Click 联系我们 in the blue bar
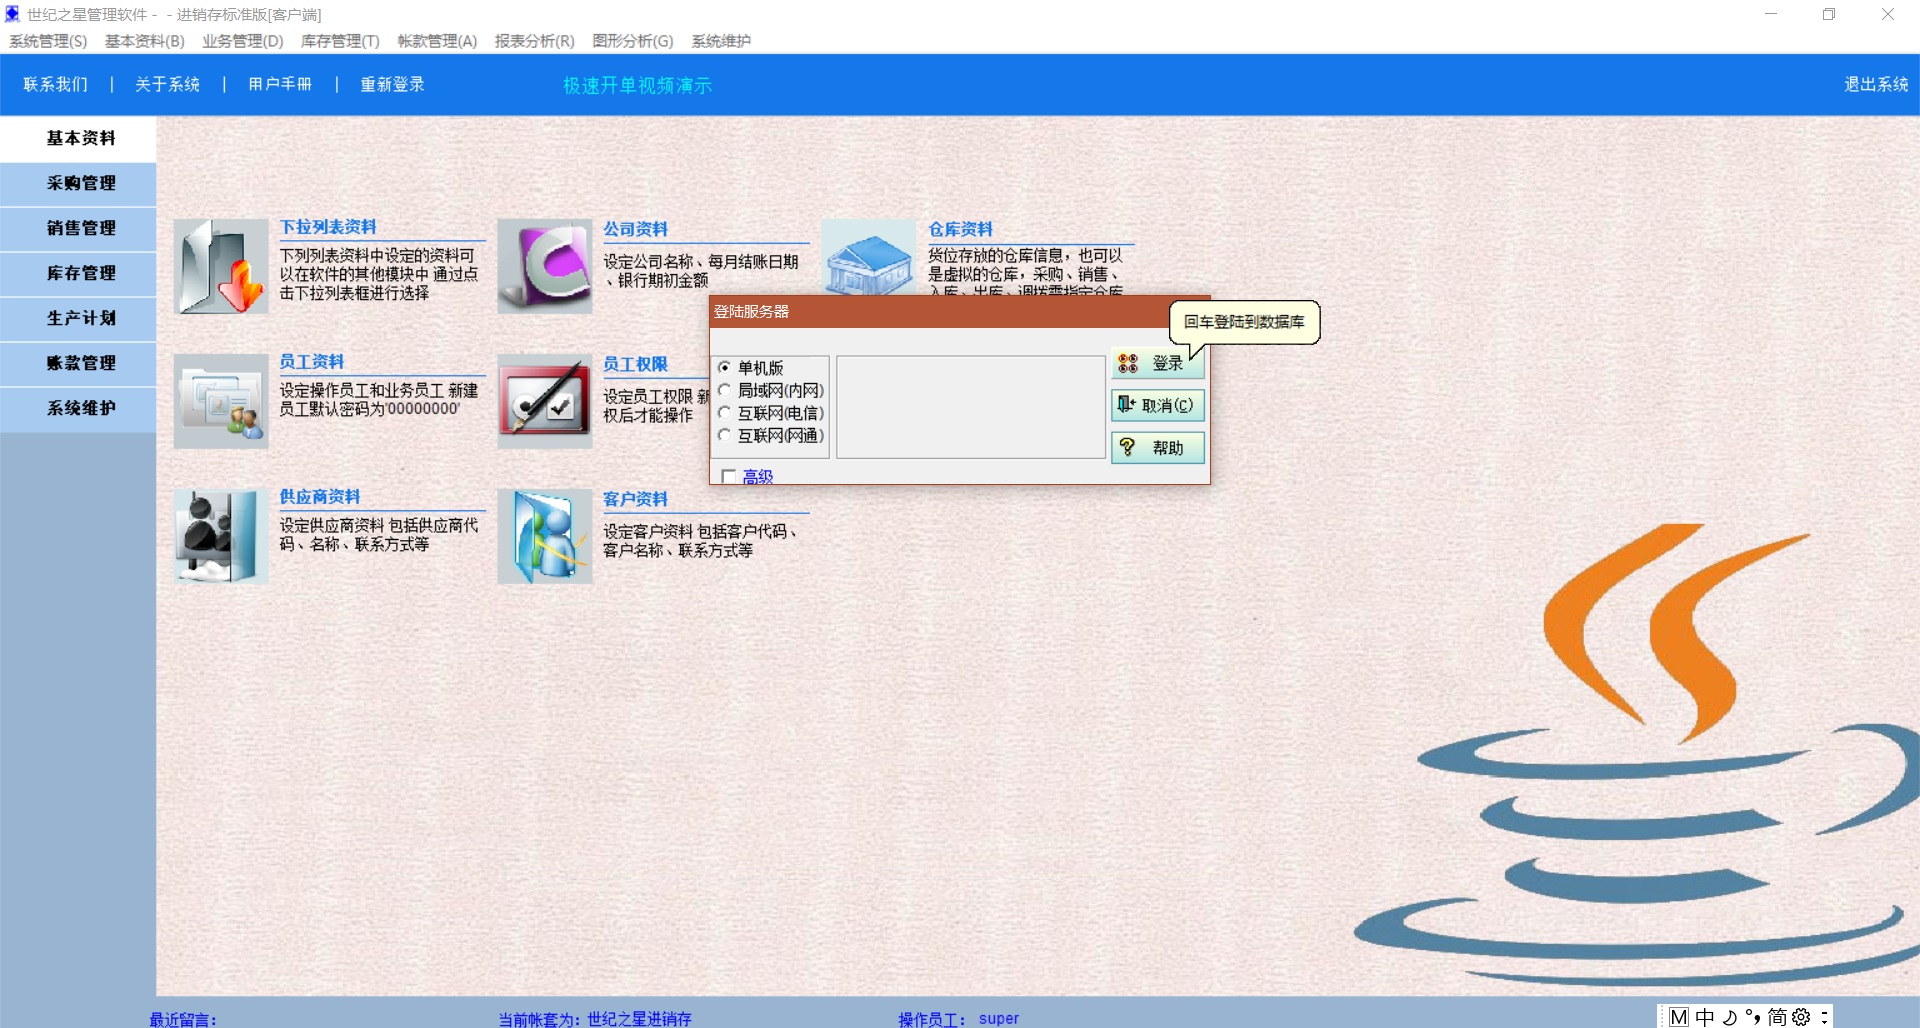 (56, 85)
